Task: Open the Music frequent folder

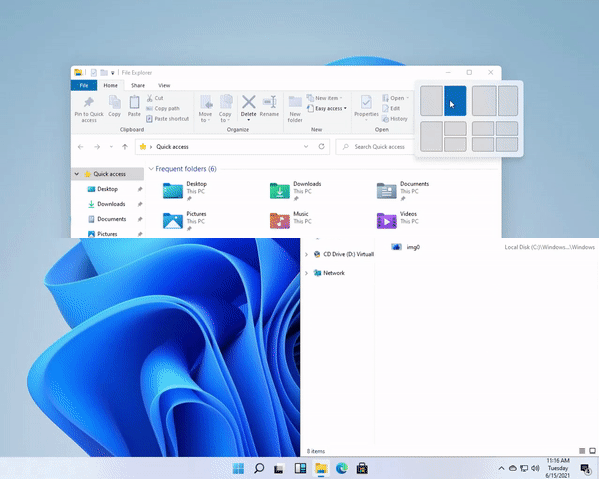Action: tap(291, 221)
